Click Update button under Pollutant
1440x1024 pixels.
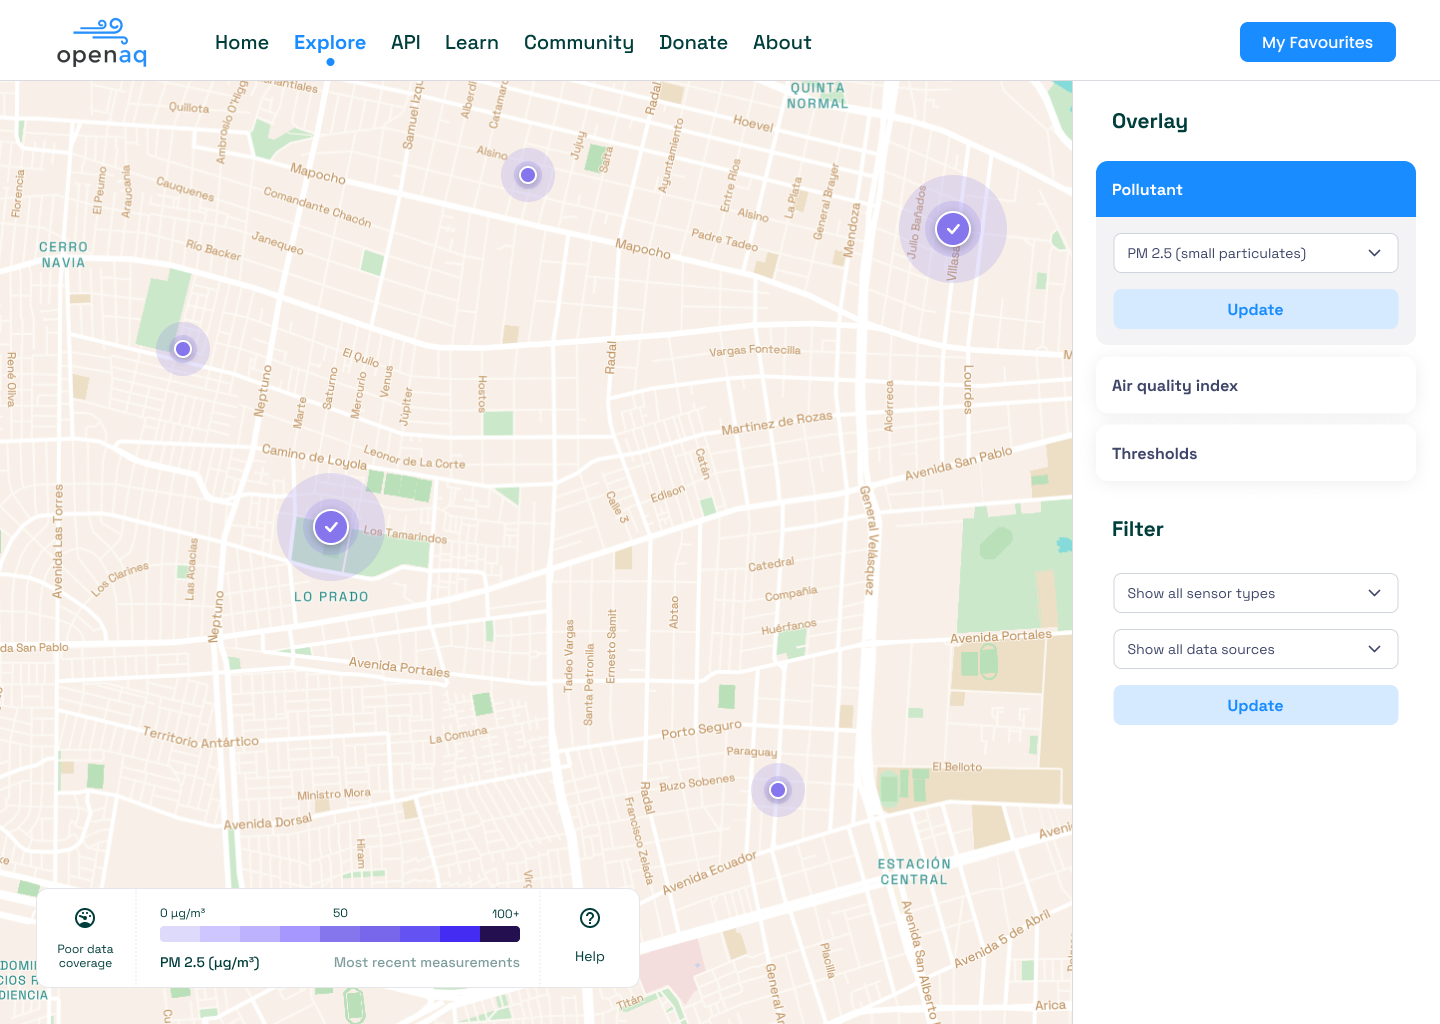point(1255,309)
